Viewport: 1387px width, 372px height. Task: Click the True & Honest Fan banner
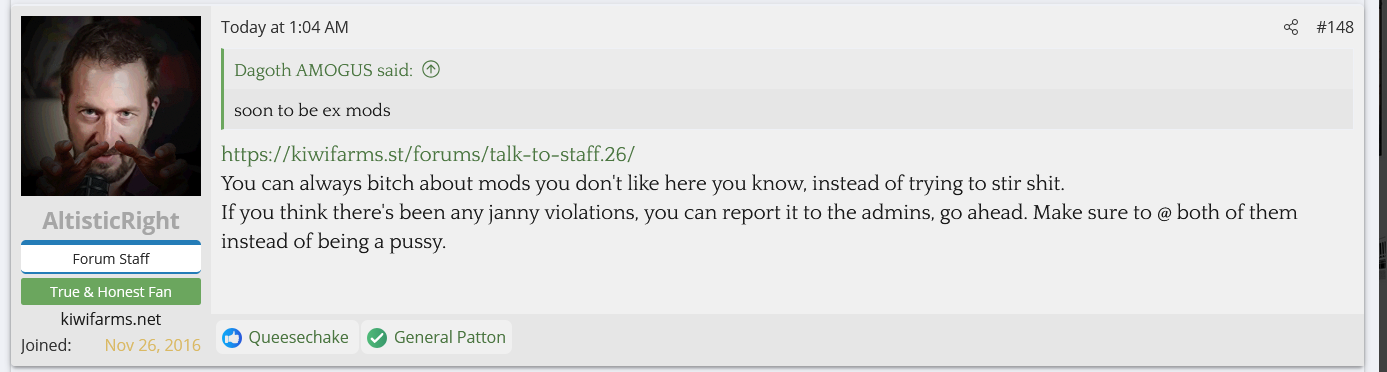tap(111, 292)
